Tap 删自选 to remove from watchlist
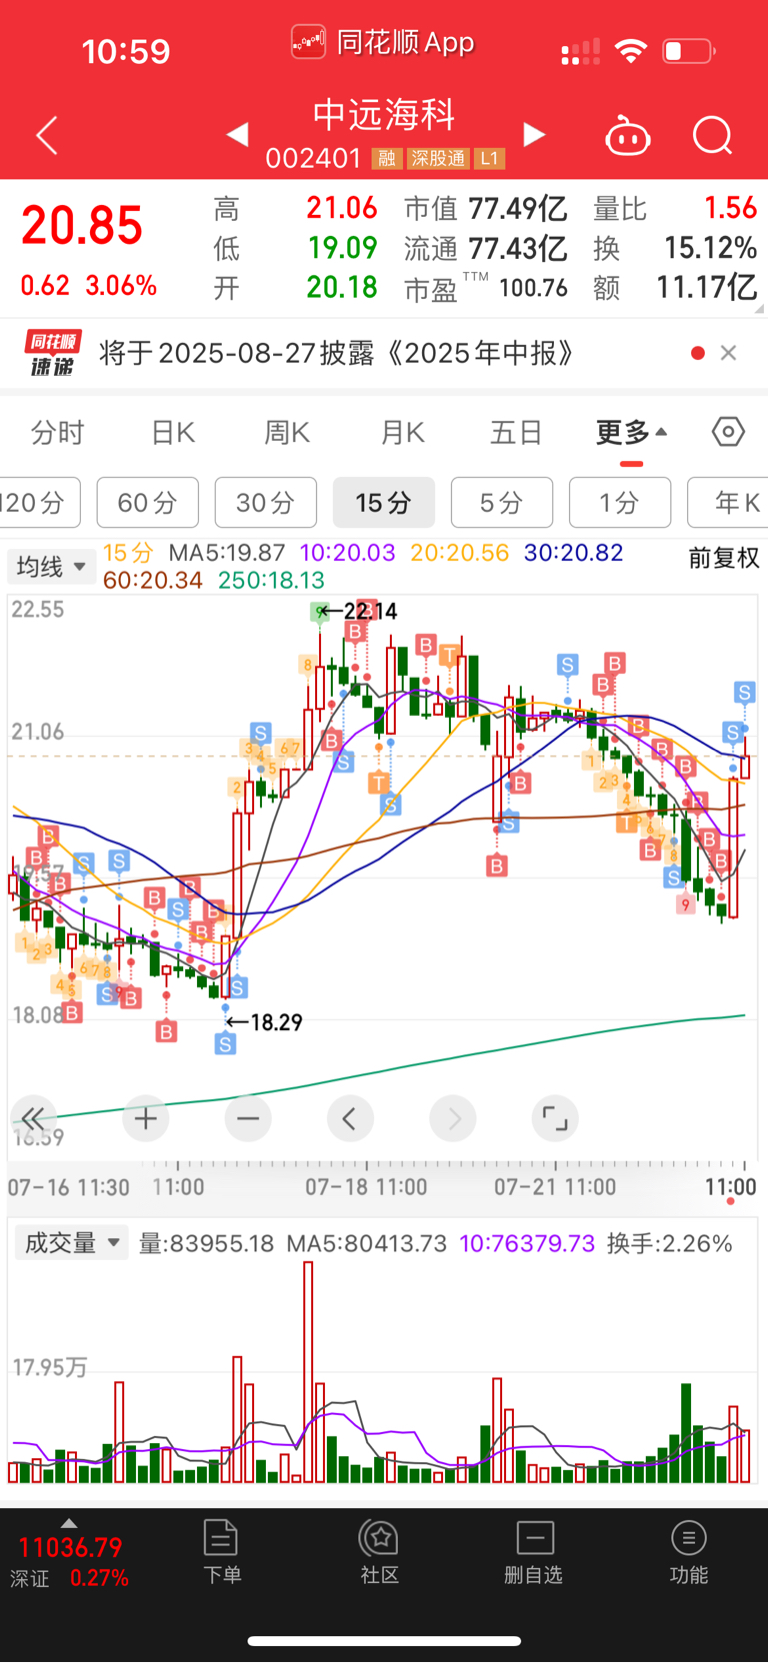The image size is (768, 1663). (x=534, y=1551)
